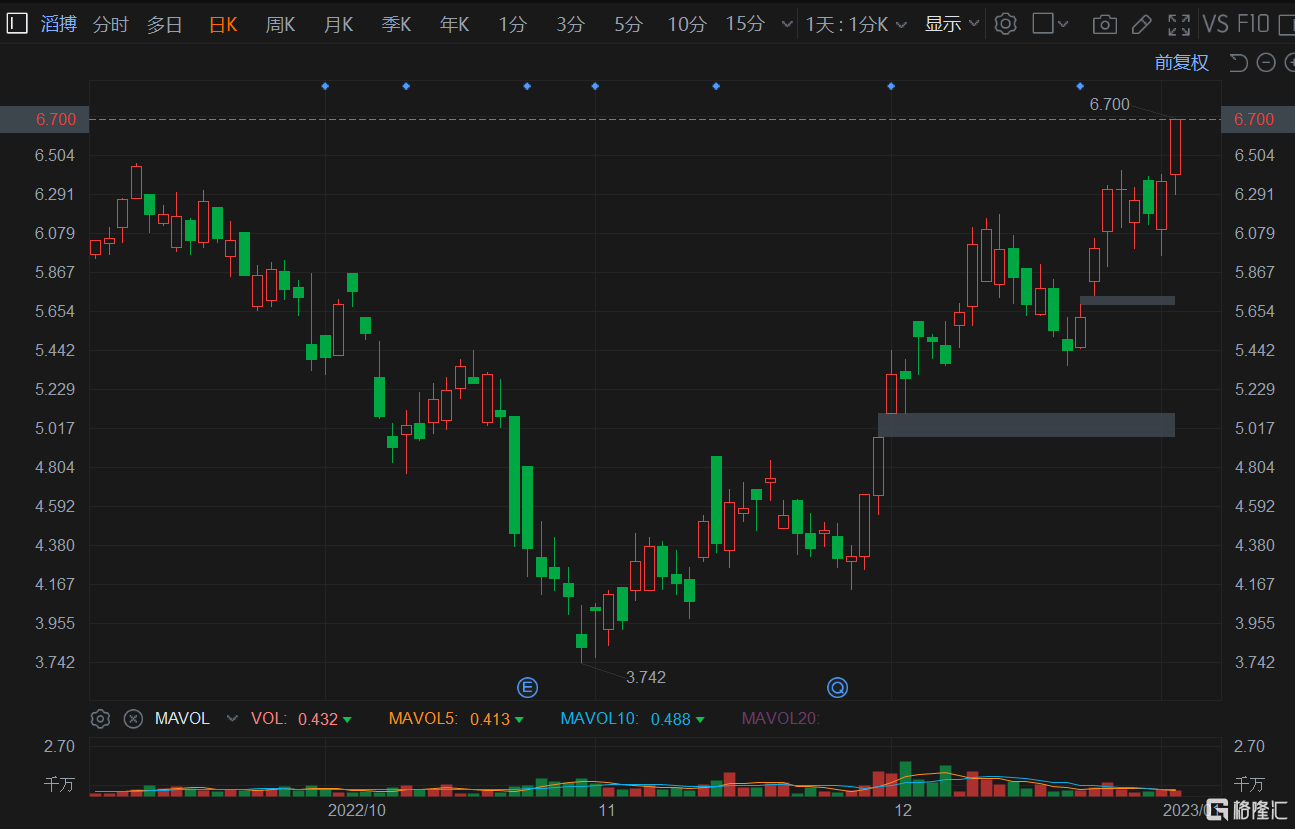Click the MAVOL20: legend label
Viewport: 1295px width, 829px height.
pyautogui.click(x=780, y=719)
